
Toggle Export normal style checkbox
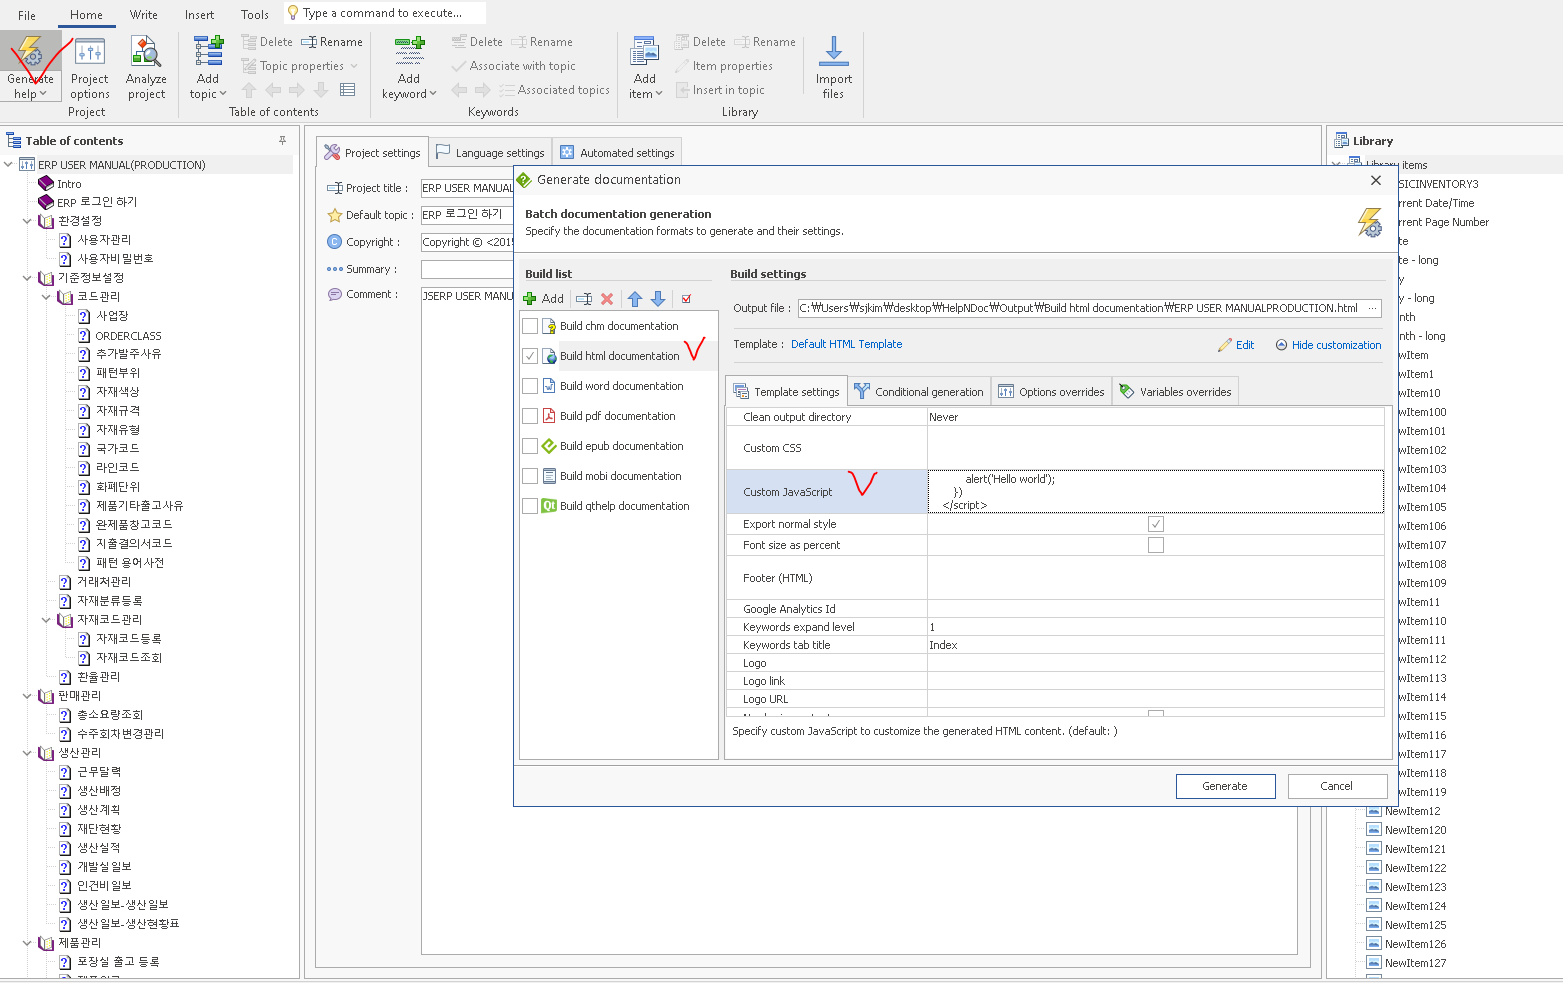(1156, 524)
